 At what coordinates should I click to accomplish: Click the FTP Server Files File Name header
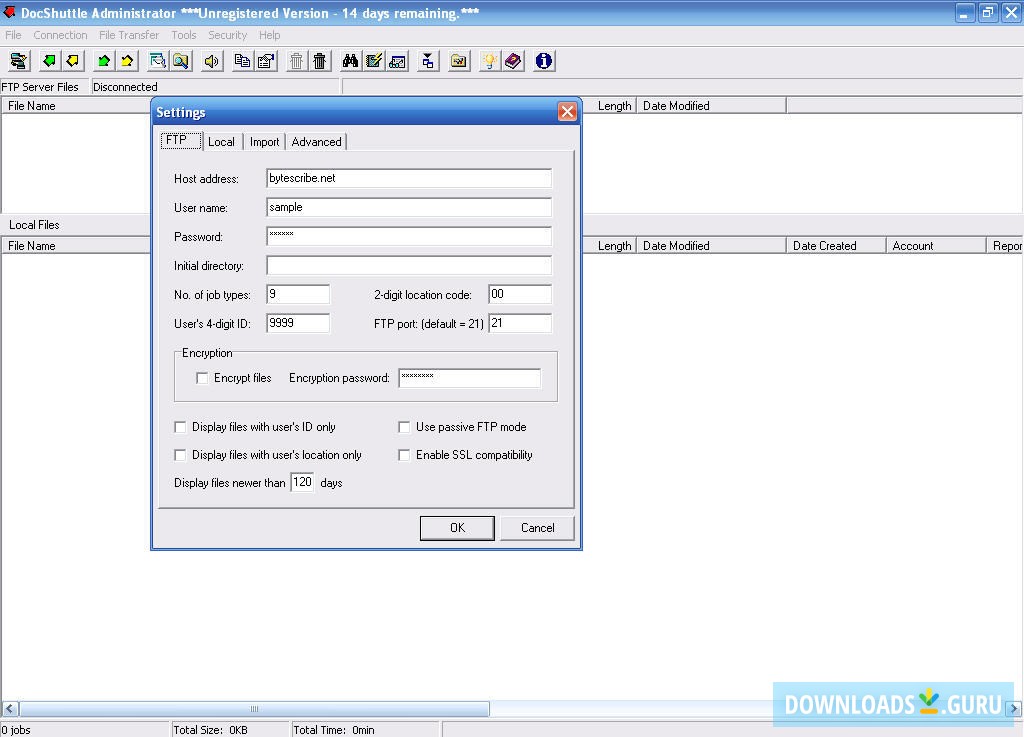click(x=77, y=106)
